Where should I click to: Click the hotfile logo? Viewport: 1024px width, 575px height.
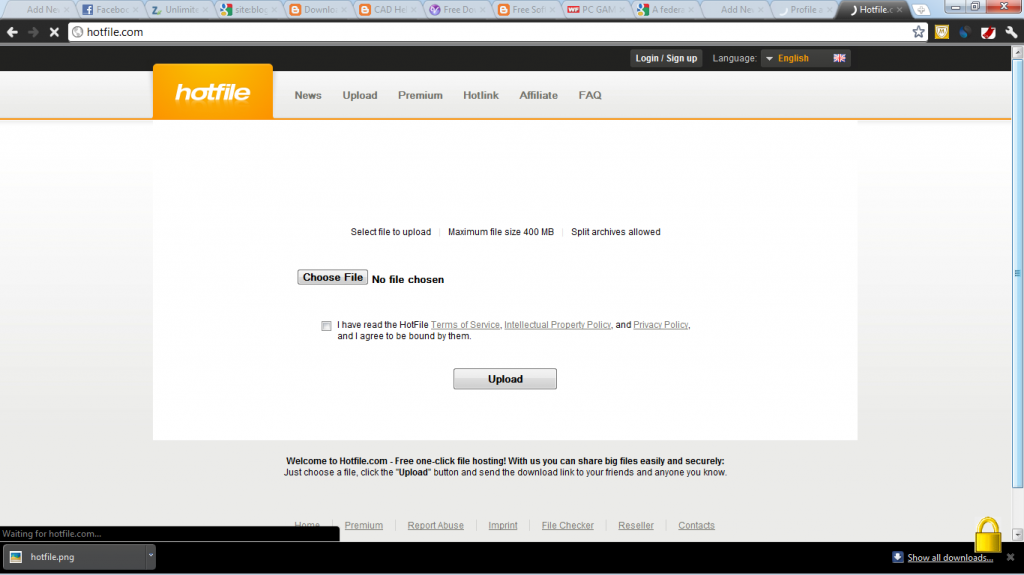213,92
